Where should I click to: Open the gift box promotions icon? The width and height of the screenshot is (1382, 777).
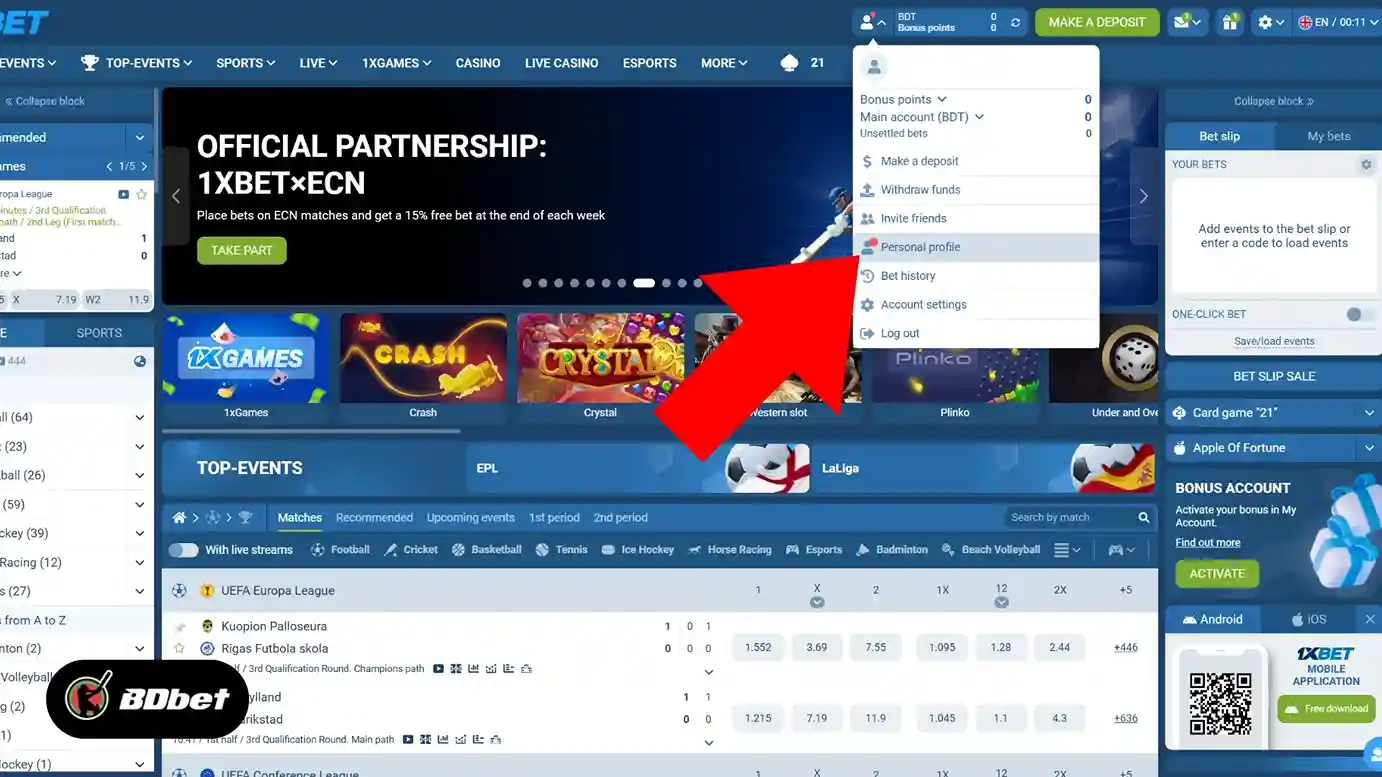[x=1229, y=22]
